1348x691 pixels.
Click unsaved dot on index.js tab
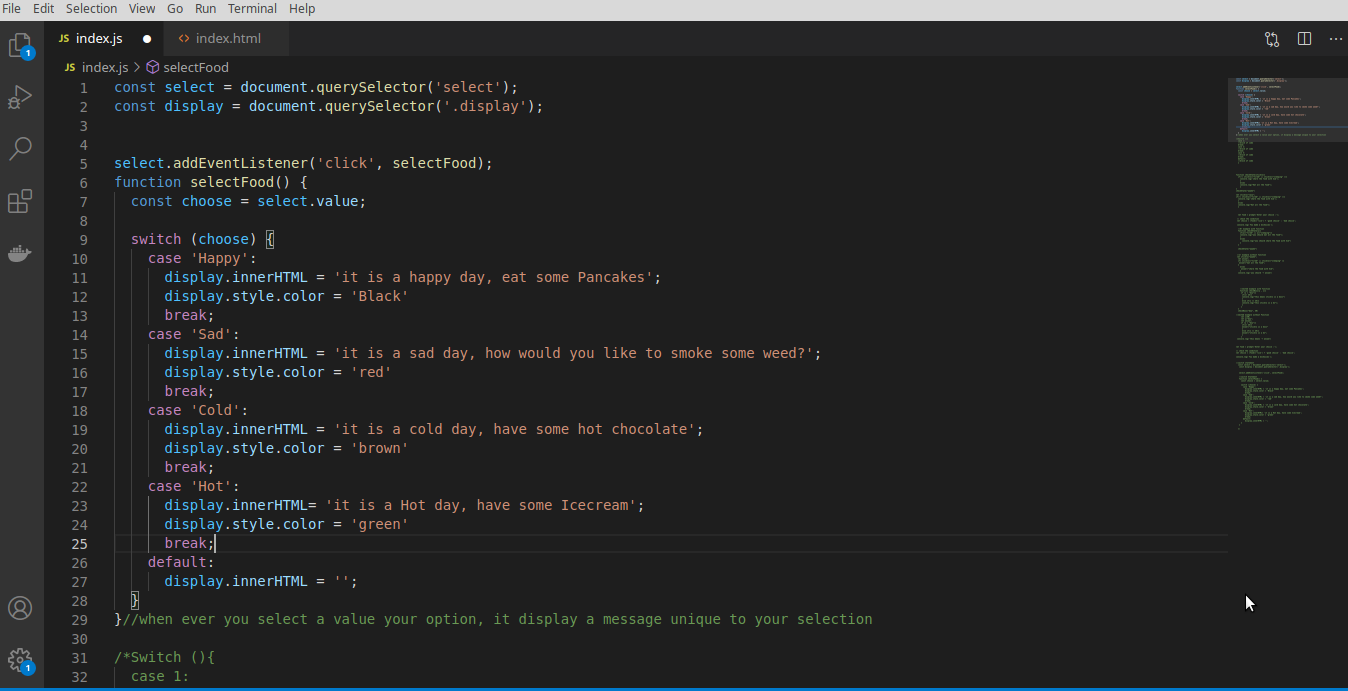[147, 39]
